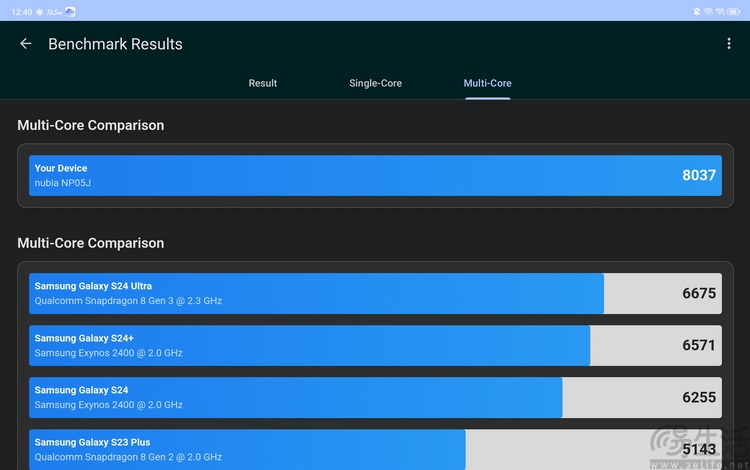This screenshot has width=750, height=470.
Task: Click the 12:40 clock in the status bar
Action: [22, 12]
